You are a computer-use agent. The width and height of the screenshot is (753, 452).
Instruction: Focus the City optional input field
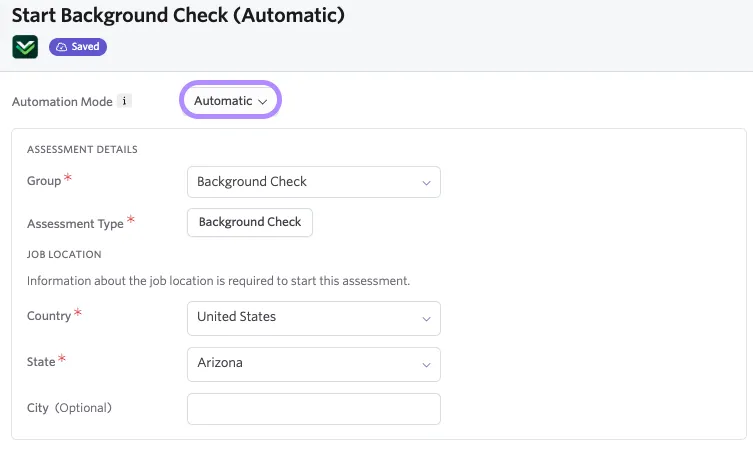click(x=314, y=409)
